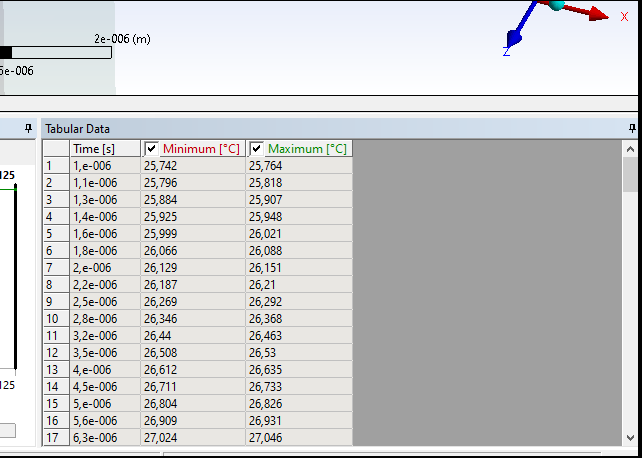
Task: Select minimum value 26,508
Action: [193, 353]
